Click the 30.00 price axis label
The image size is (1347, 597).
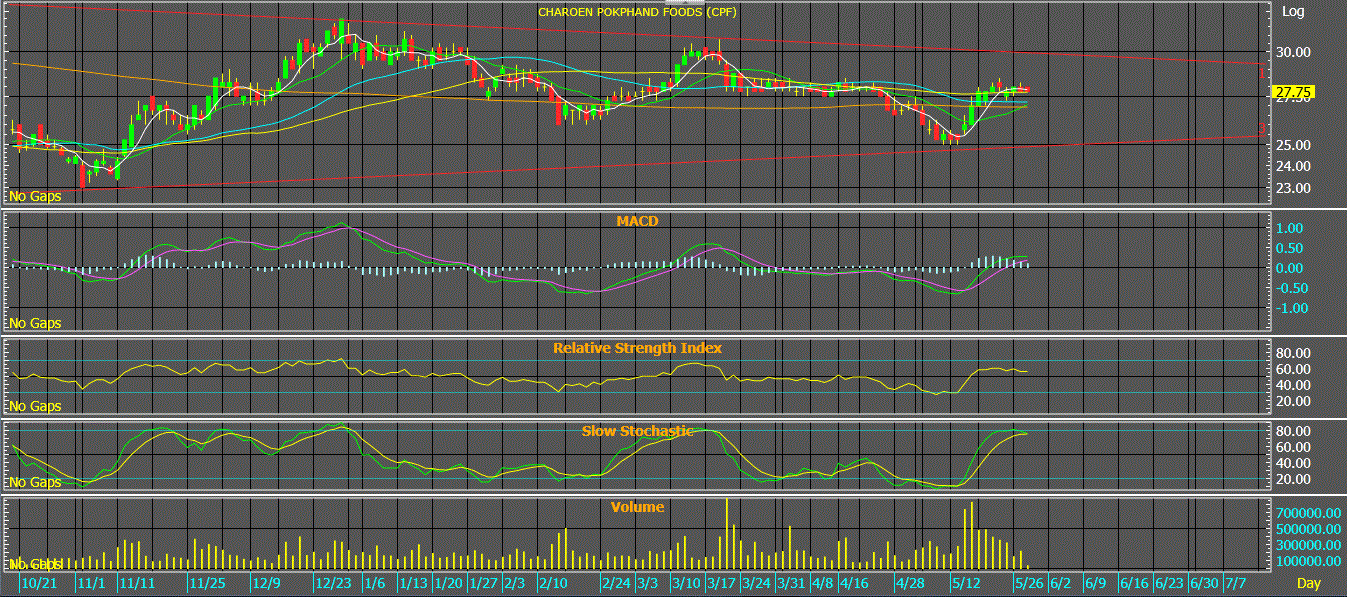(1293, 52)
